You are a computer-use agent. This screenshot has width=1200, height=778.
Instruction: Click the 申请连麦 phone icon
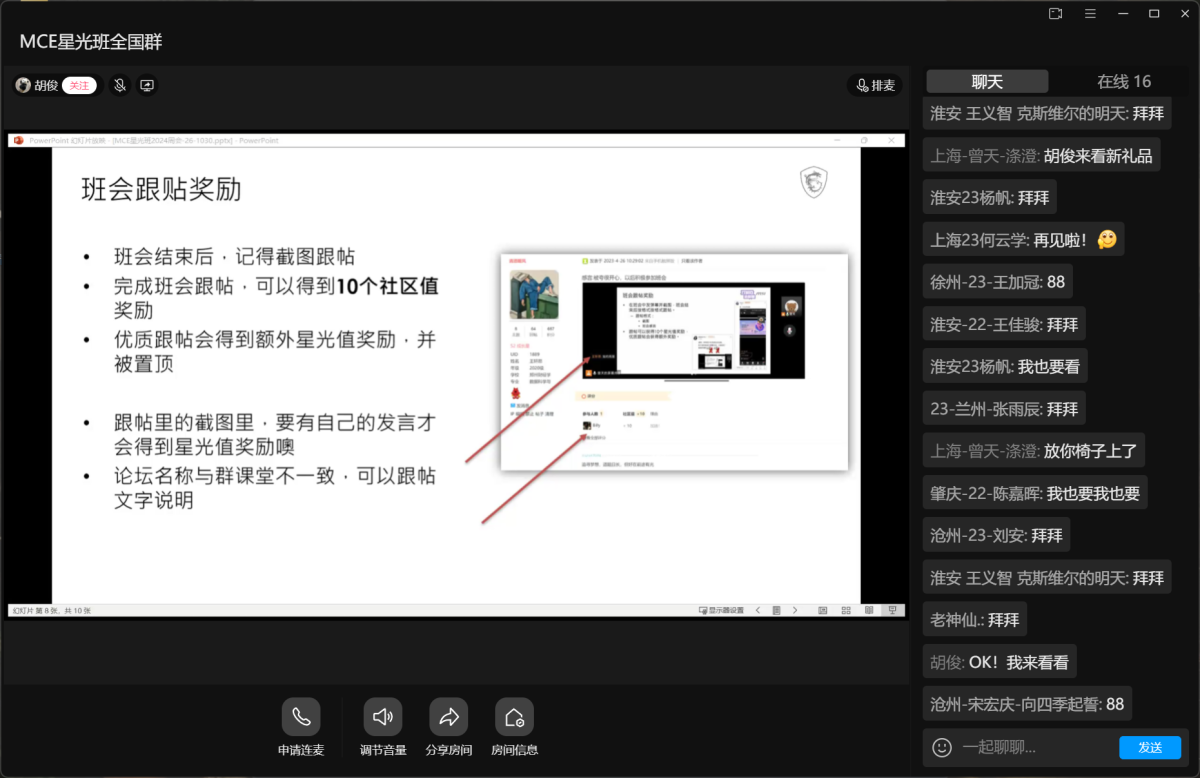[301, 717]
